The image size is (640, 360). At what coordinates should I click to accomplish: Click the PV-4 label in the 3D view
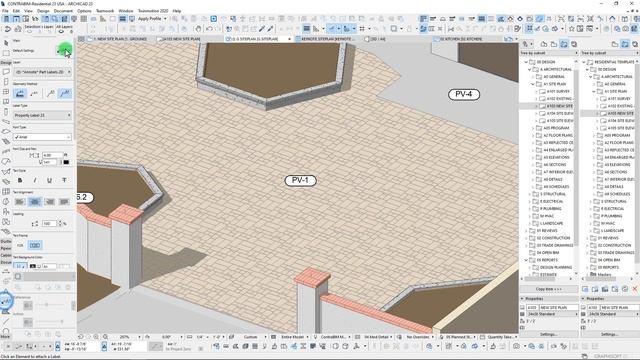pyautogui.click(x=464, y=94)
